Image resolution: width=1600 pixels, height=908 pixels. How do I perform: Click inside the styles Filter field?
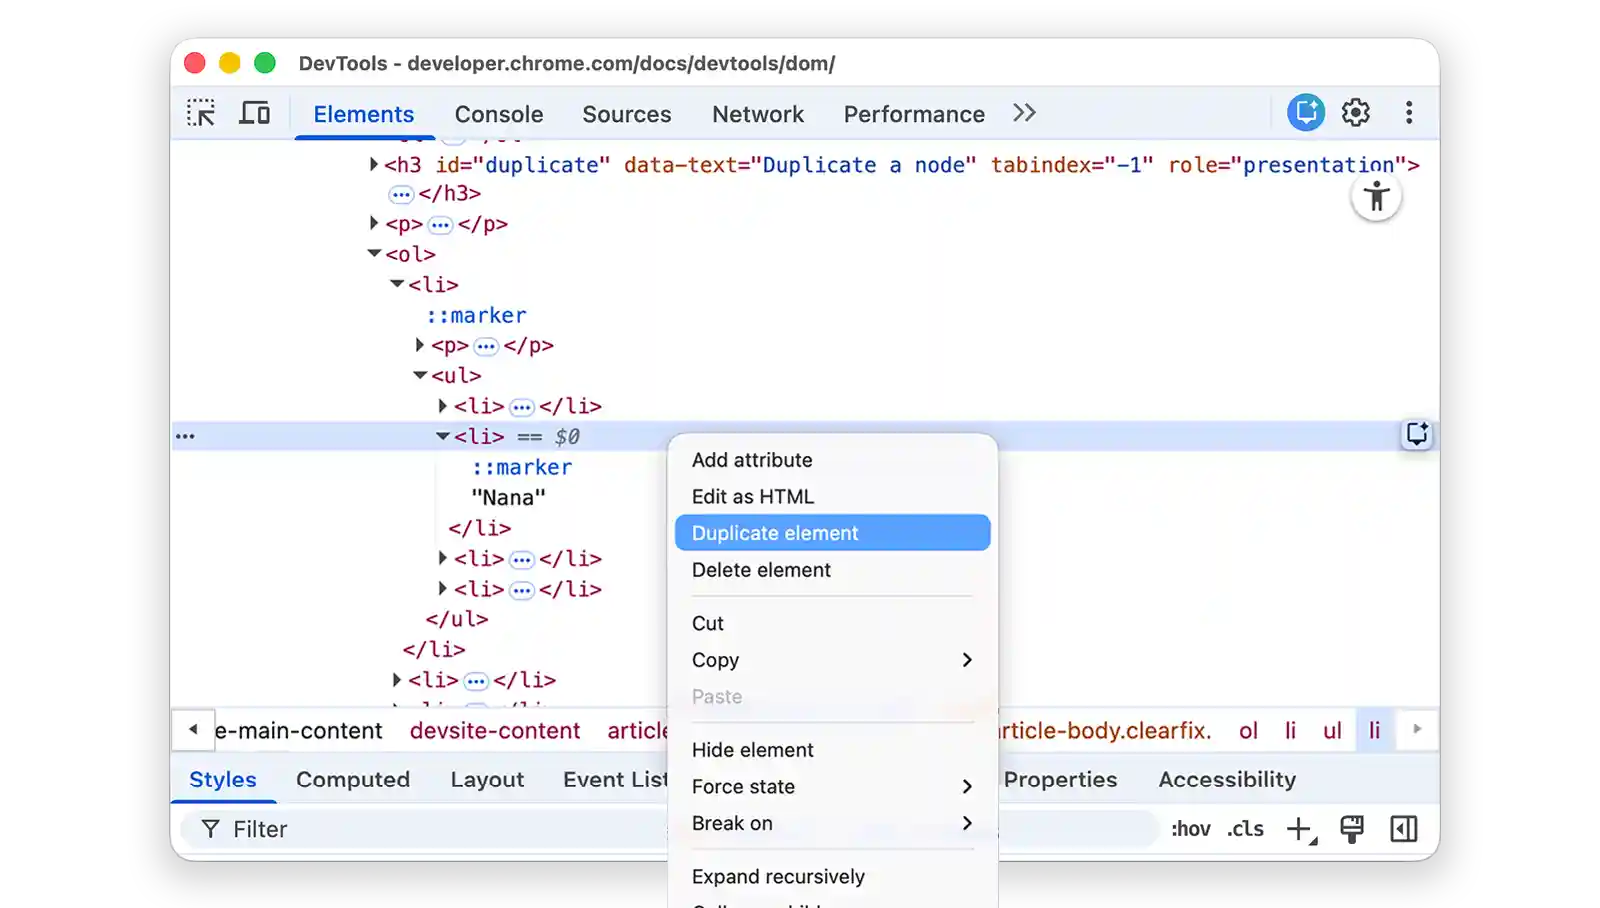(x=400, y=828)
